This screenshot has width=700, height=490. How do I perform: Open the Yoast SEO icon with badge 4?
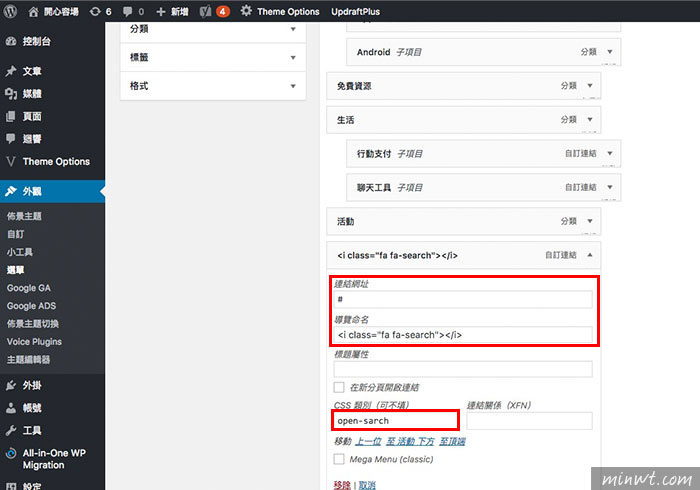tap(206, 12)
